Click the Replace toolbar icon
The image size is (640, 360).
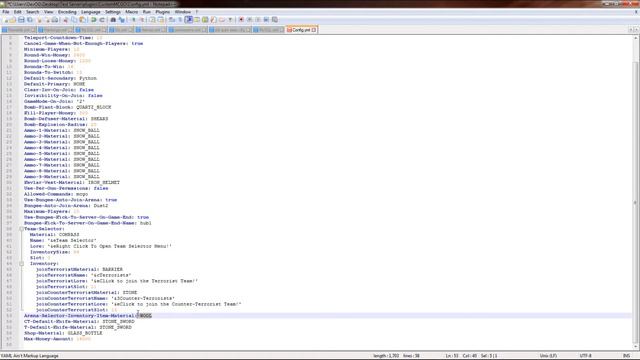point(122,20)
